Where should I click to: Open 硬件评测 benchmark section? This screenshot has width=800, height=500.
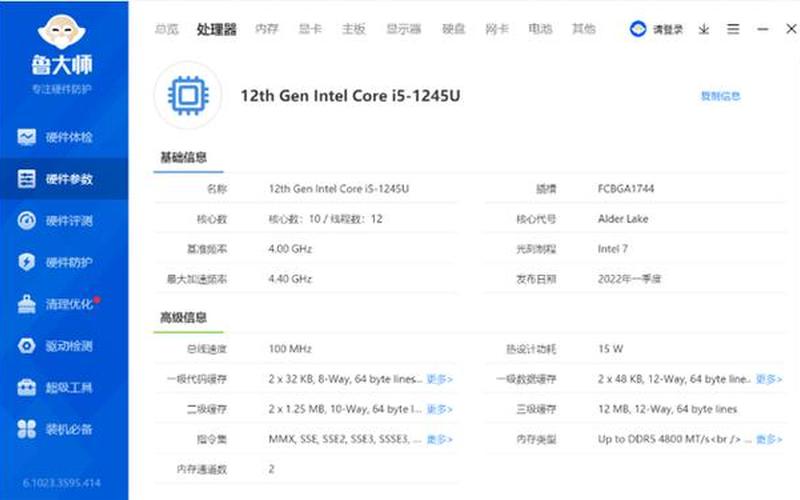tap(64, 220)
